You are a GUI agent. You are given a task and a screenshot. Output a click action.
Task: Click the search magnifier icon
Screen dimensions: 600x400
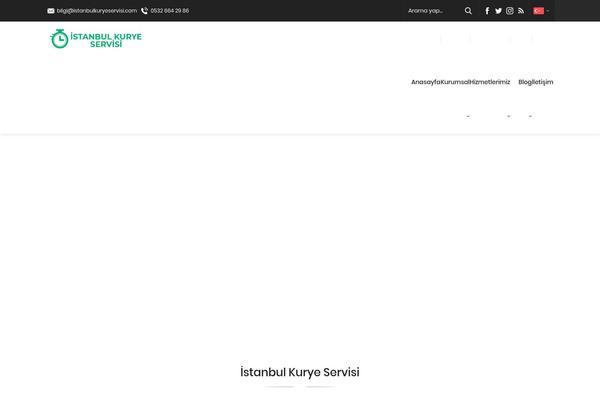pos(468,11)
